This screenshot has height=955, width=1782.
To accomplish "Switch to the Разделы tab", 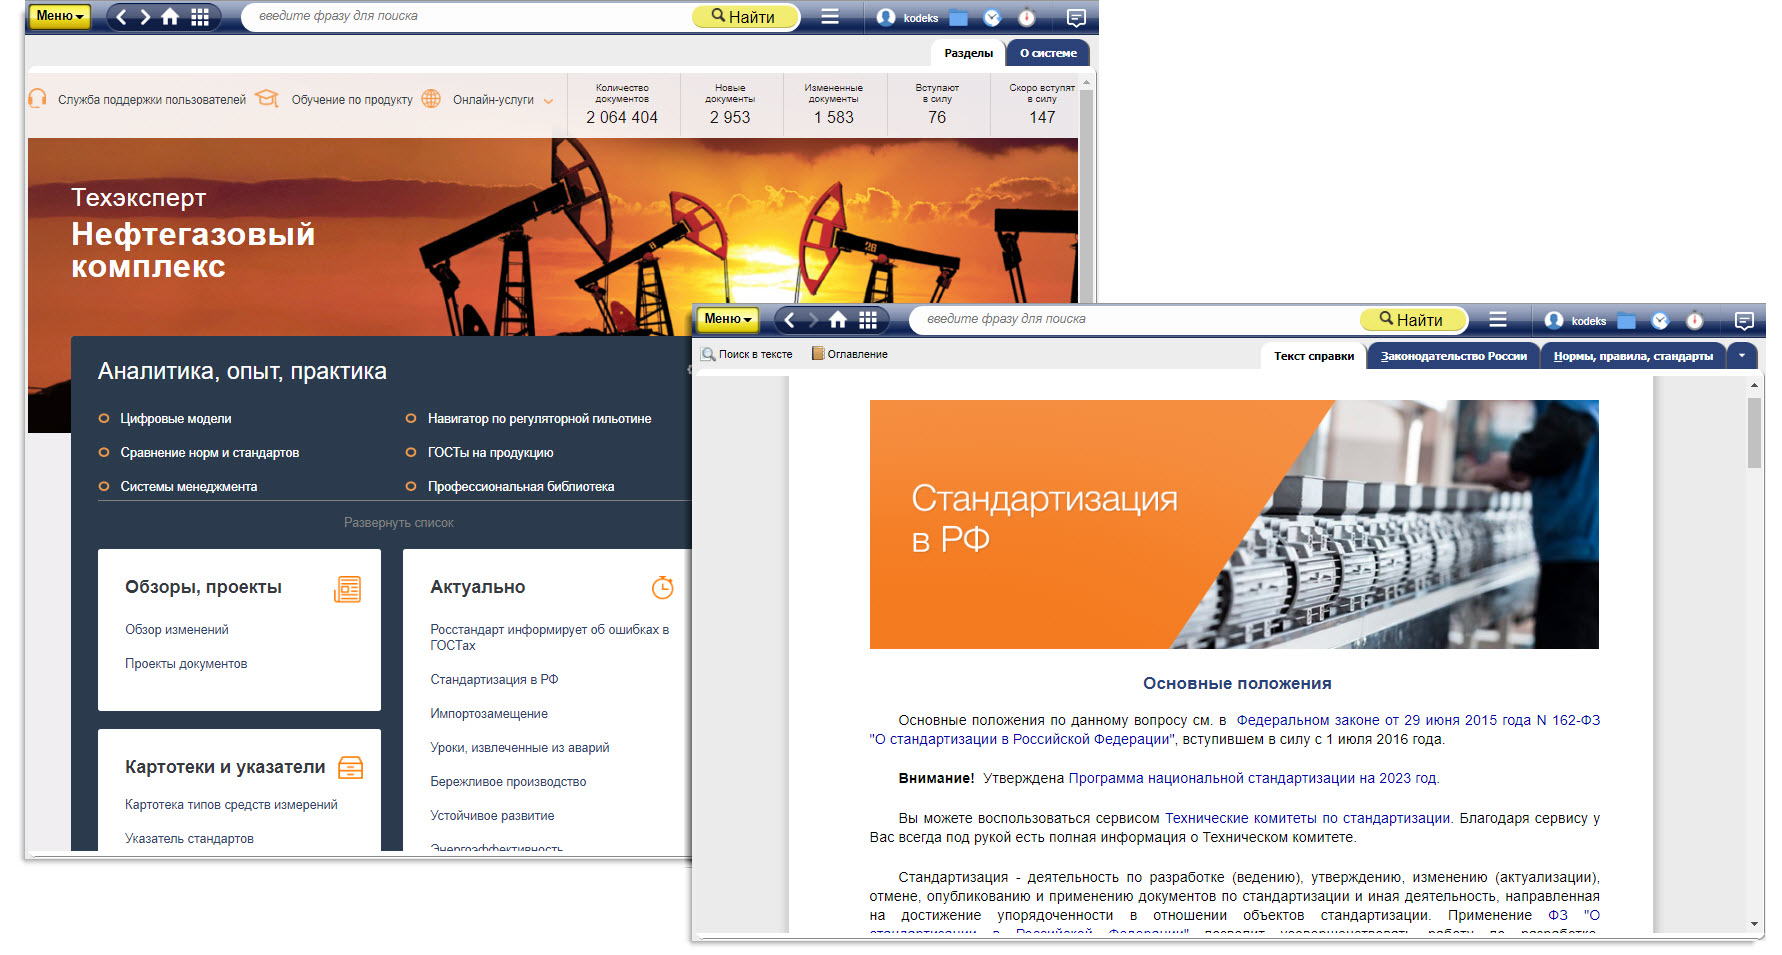I will point(968,53).
